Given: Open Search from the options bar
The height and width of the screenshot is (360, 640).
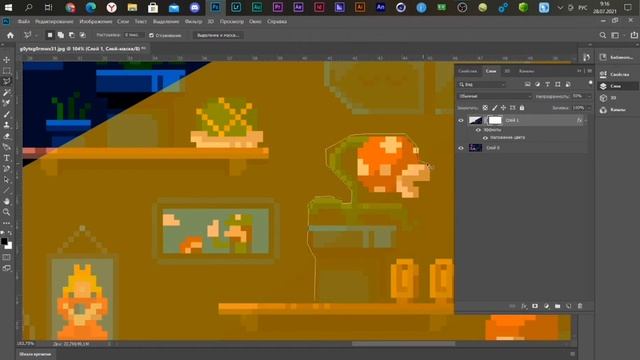Looking at the screenshot, I should [603, 36].
